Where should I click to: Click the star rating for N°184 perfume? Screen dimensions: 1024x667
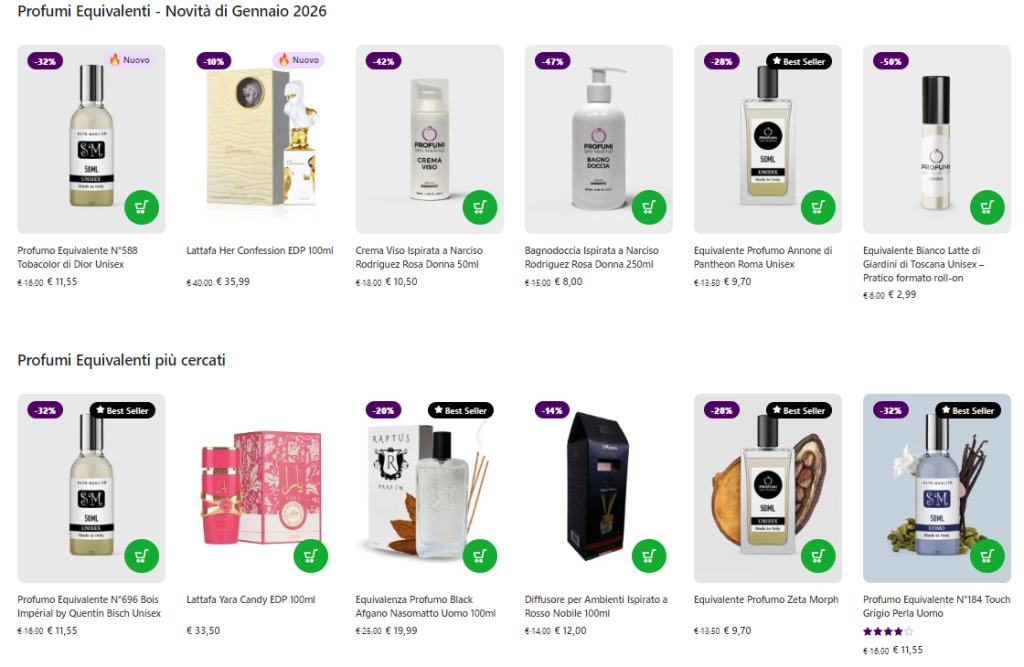tap(888, 632)
